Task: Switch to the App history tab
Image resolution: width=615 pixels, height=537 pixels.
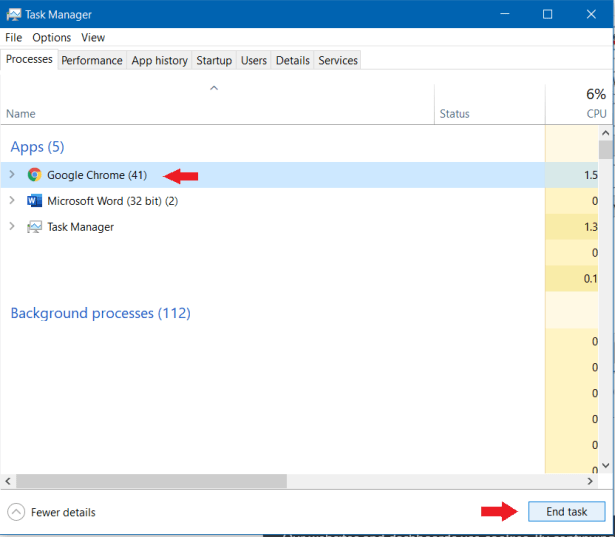Action: coord(159,60)
